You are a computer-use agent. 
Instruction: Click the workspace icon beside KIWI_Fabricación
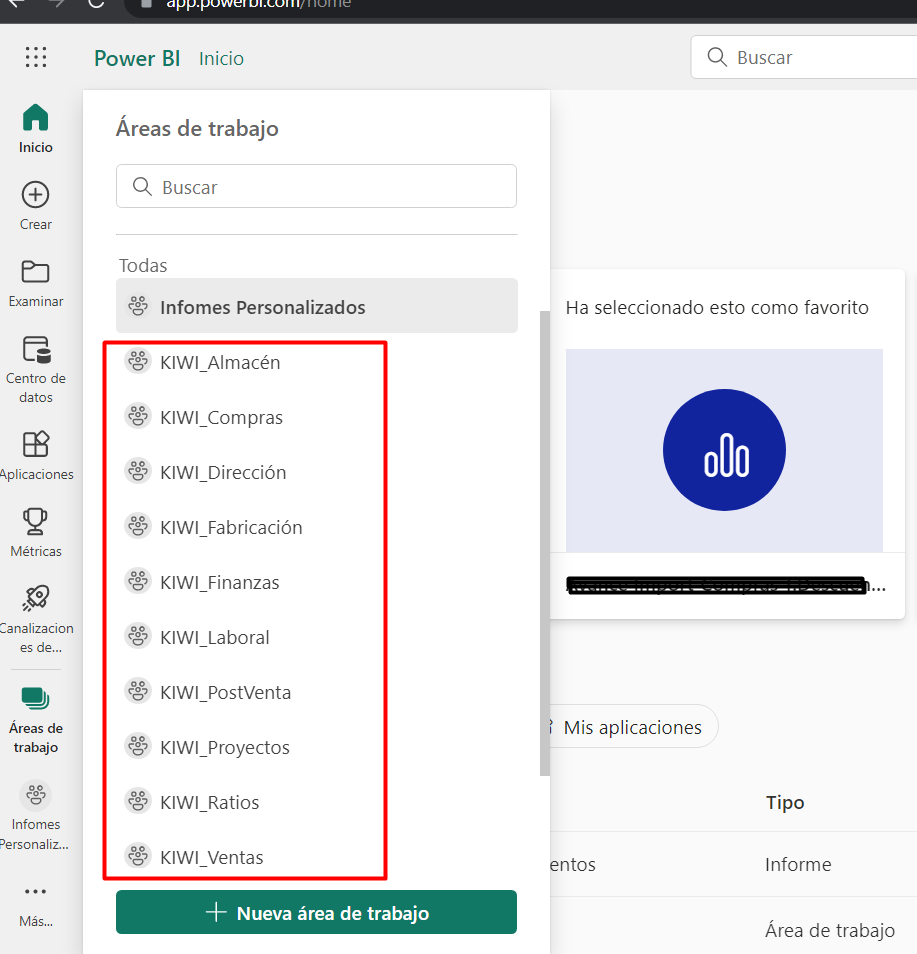tap(138, 526)
